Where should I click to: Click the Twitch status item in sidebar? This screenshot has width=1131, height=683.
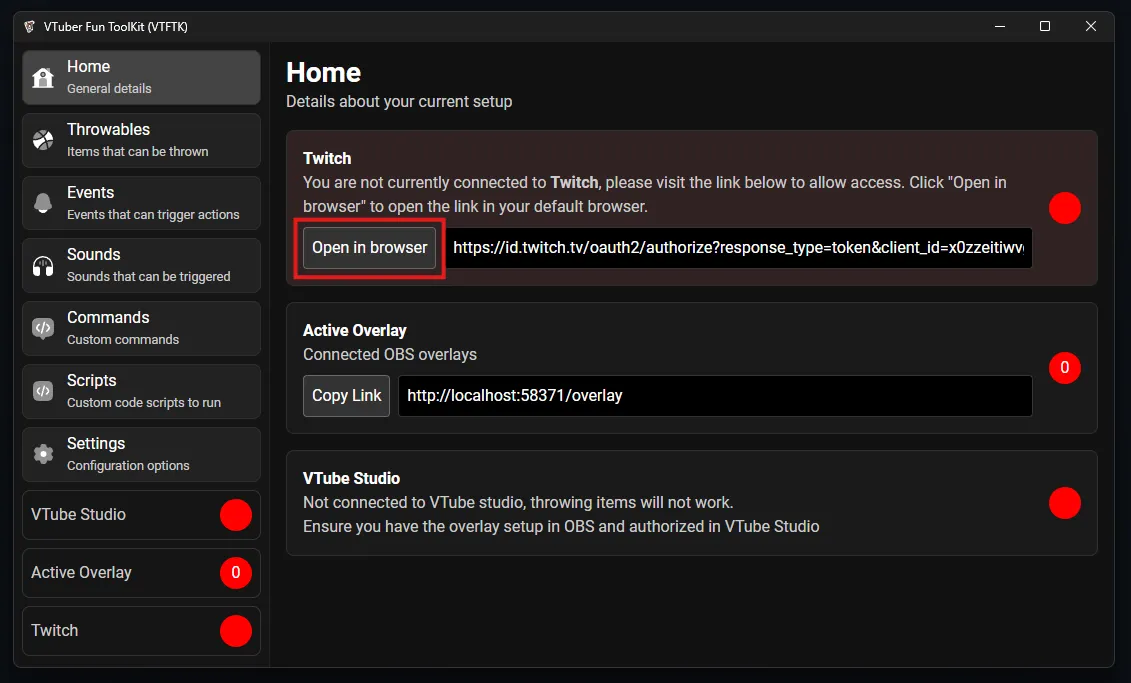(x=141, y=631)
